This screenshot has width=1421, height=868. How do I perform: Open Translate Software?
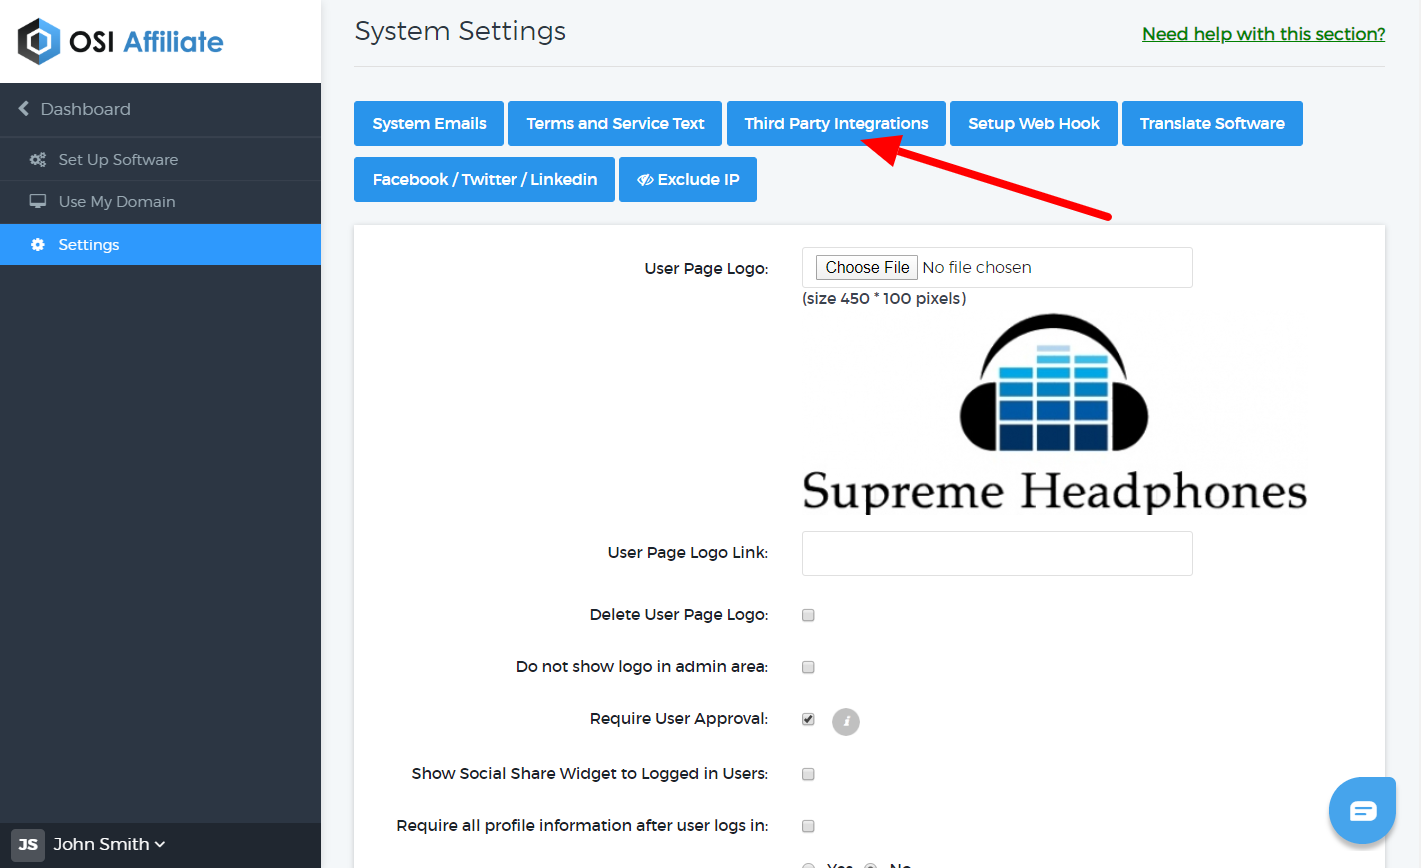[1212, 123]
